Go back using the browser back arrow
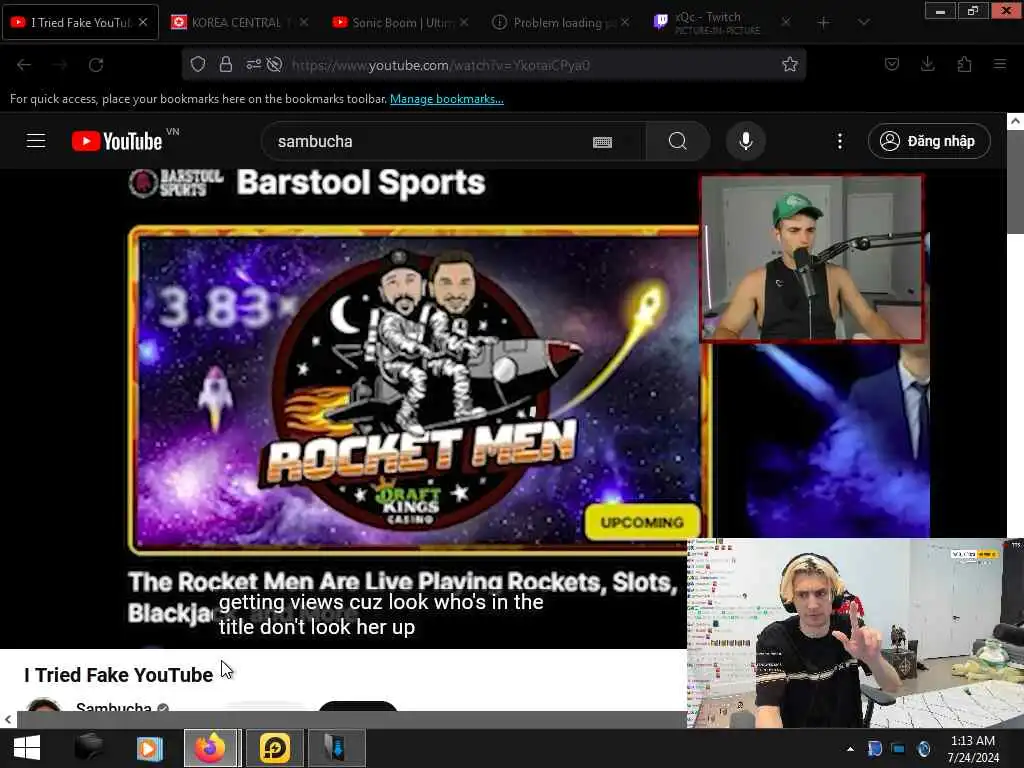 24,65
